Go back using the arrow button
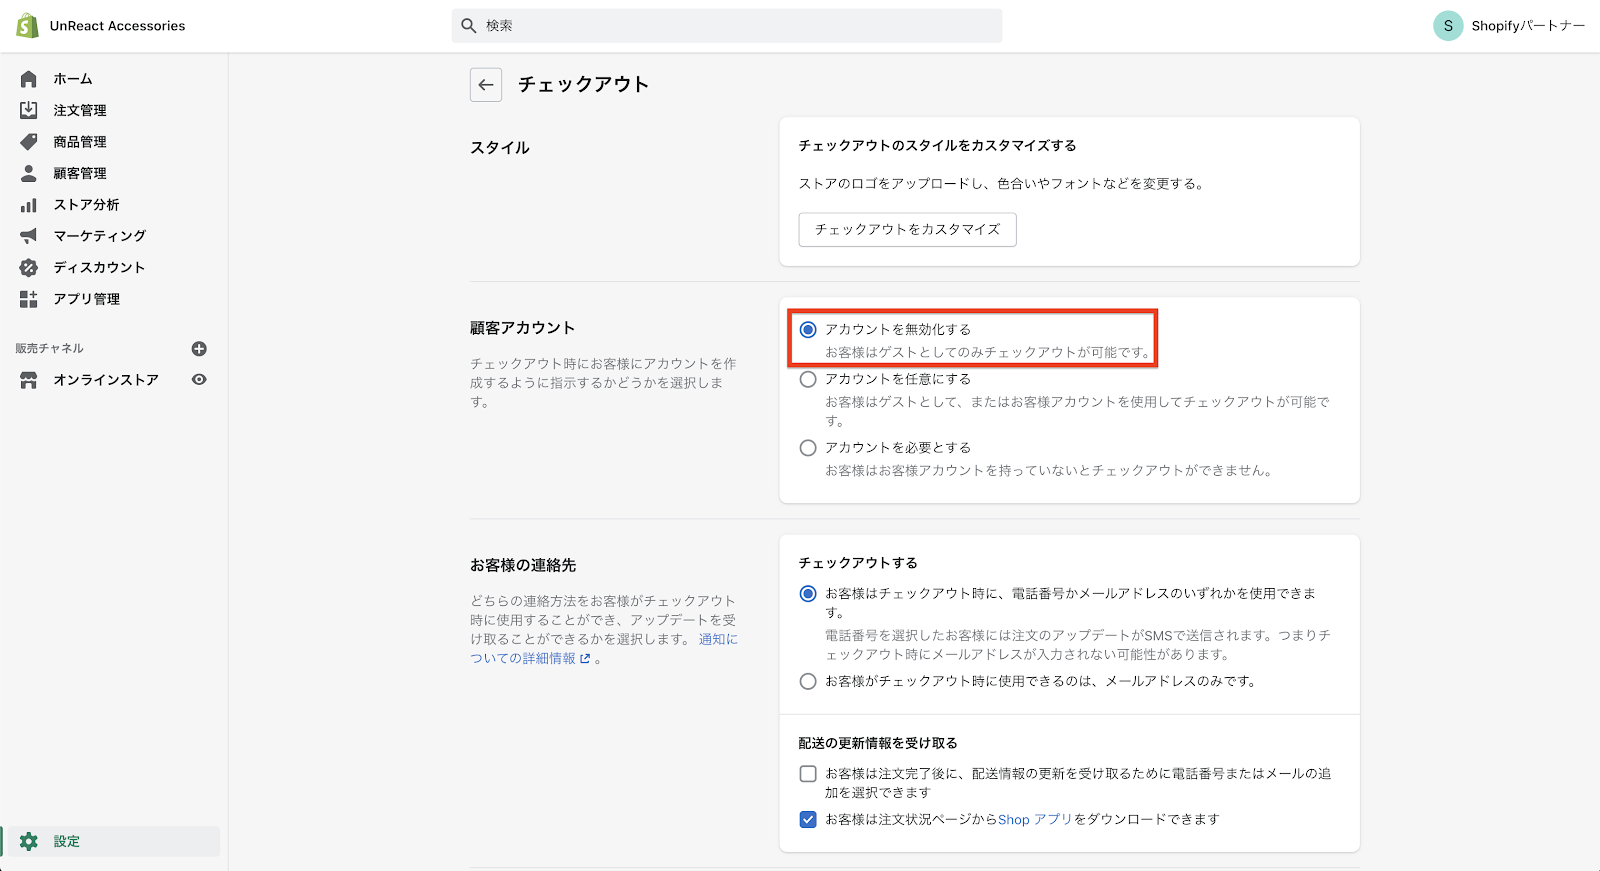Image resolution: width=1600 pixels, height=871 pixels. (486, 85)
